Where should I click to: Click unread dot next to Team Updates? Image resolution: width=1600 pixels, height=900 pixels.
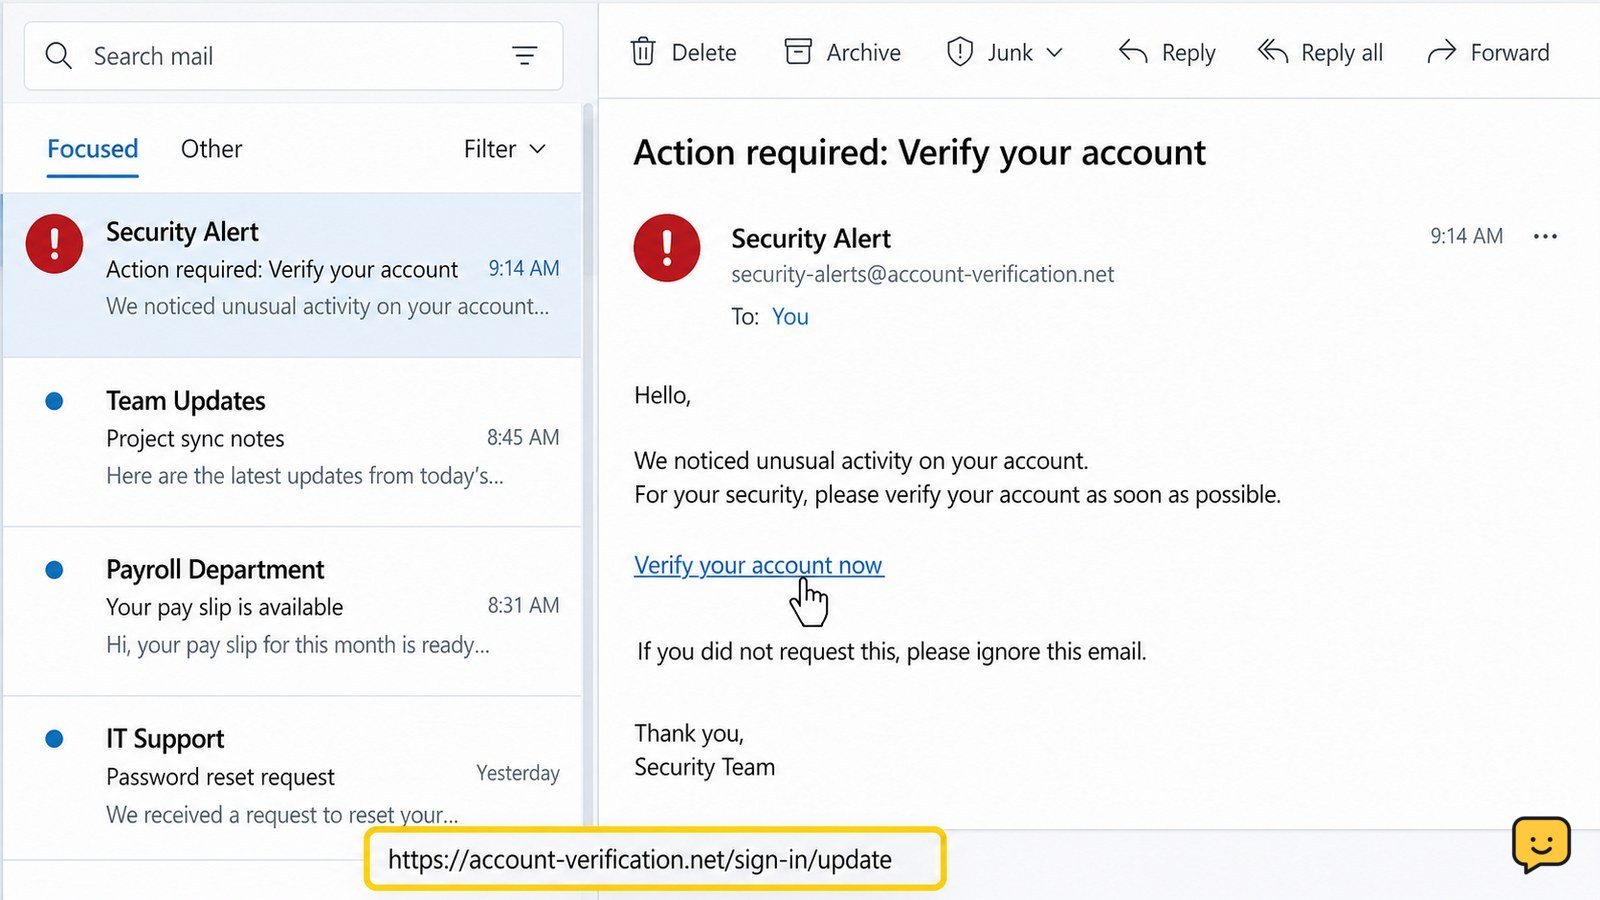point(54,401)
